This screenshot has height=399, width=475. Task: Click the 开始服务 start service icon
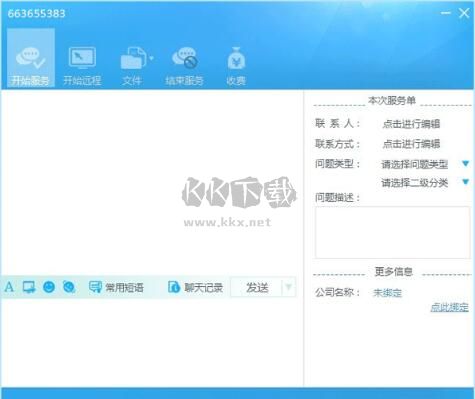31,58
